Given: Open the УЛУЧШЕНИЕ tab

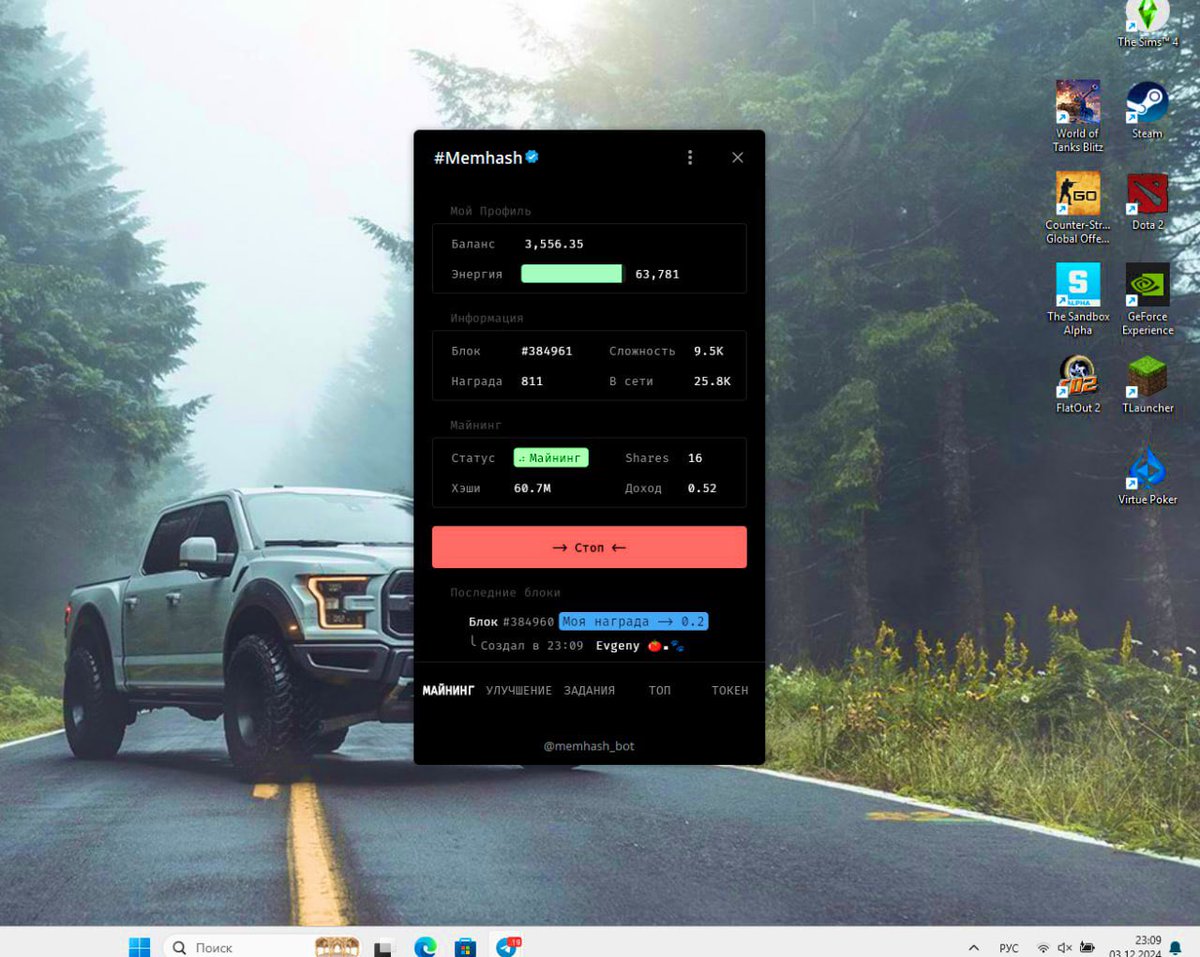Looking at the screenshot, I should pos(518,690).
